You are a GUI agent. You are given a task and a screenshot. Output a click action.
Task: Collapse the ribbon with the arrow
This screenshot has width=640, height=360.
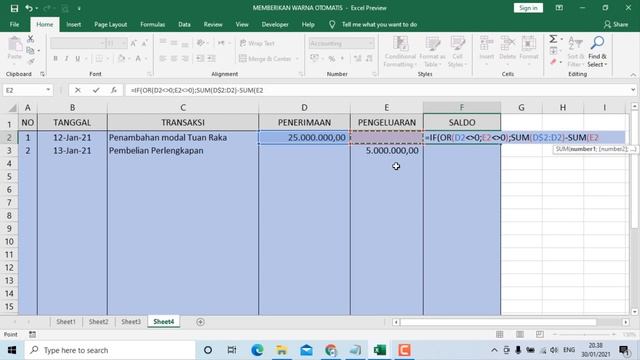pos(633,75)
